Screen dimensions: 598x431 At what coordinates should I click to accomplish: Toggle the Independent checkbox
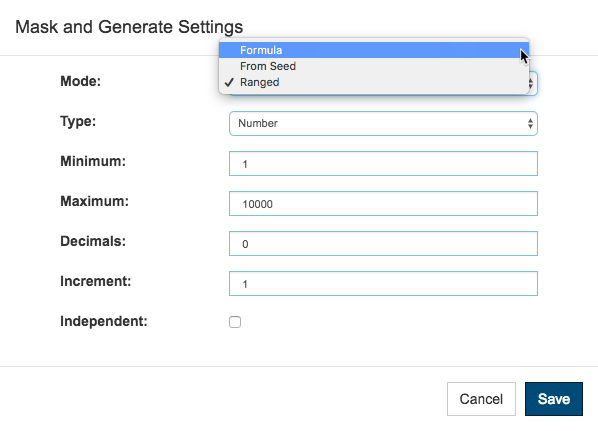(x=235, y=322)
